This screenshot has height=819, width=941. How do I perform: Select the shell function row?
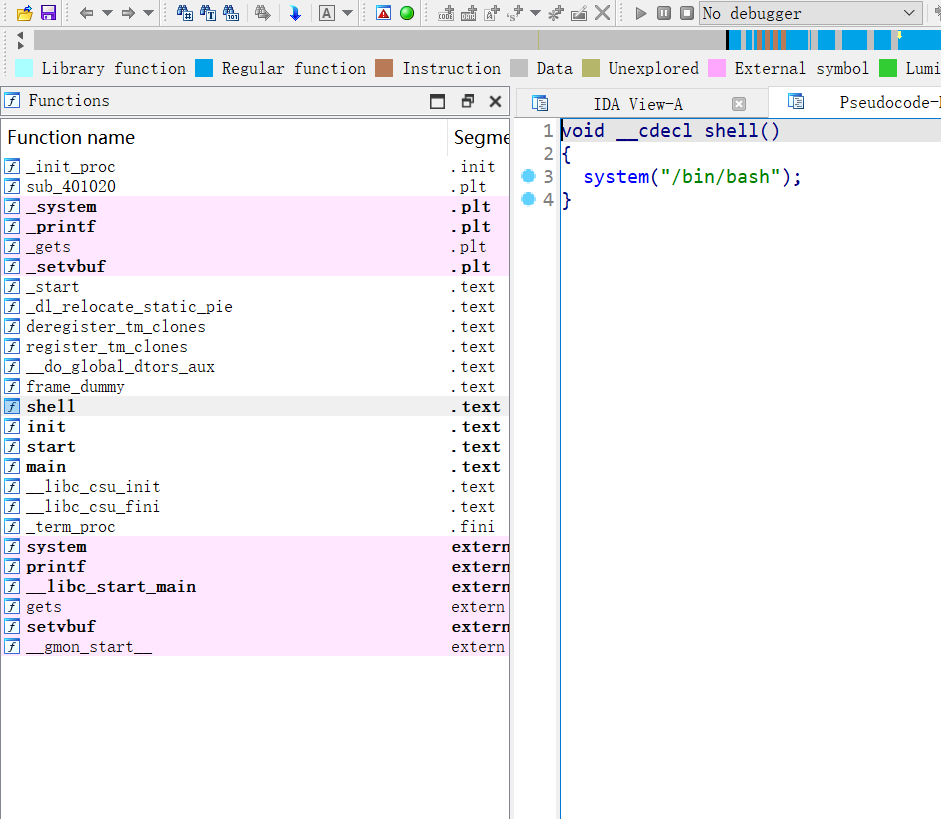click(x=255, y=406)
